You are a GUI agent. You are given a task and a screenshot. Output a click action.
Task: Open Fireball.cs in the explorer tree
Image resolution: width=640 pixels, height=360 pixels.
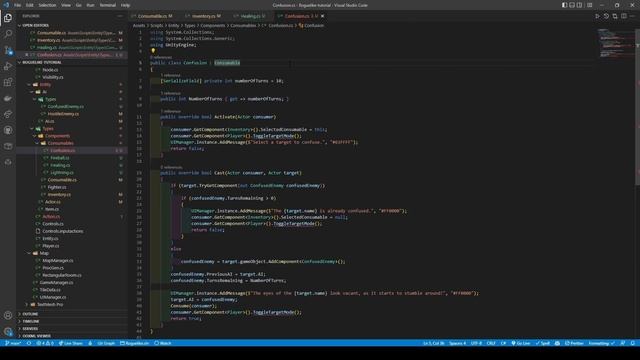60,158
